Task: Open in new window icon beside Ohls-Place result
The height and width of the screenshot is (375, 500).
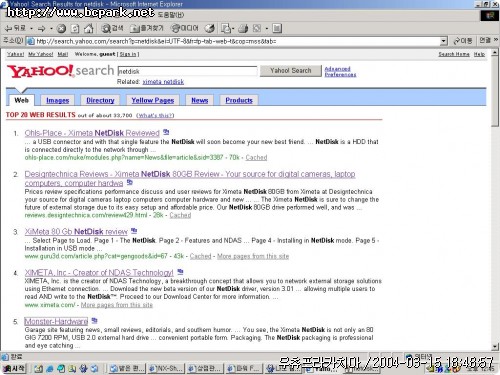Action: pos(166,132)
